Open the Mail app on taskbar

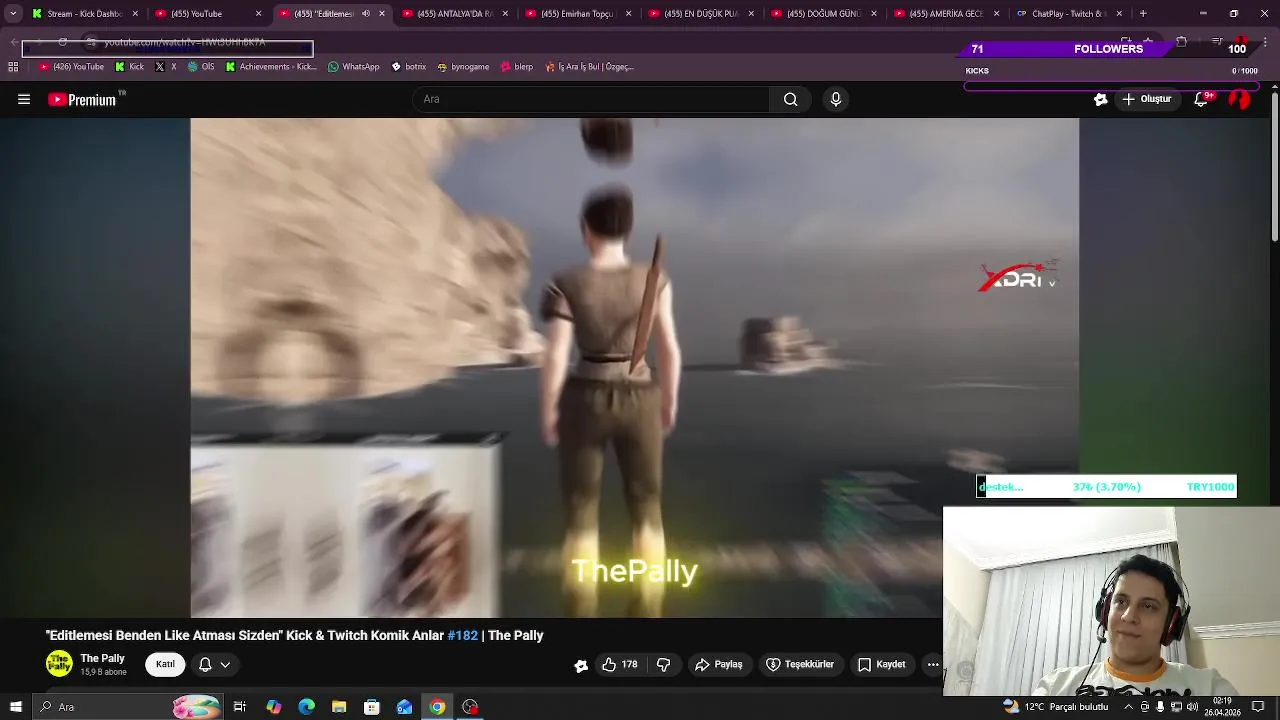(x=405, y=707)
